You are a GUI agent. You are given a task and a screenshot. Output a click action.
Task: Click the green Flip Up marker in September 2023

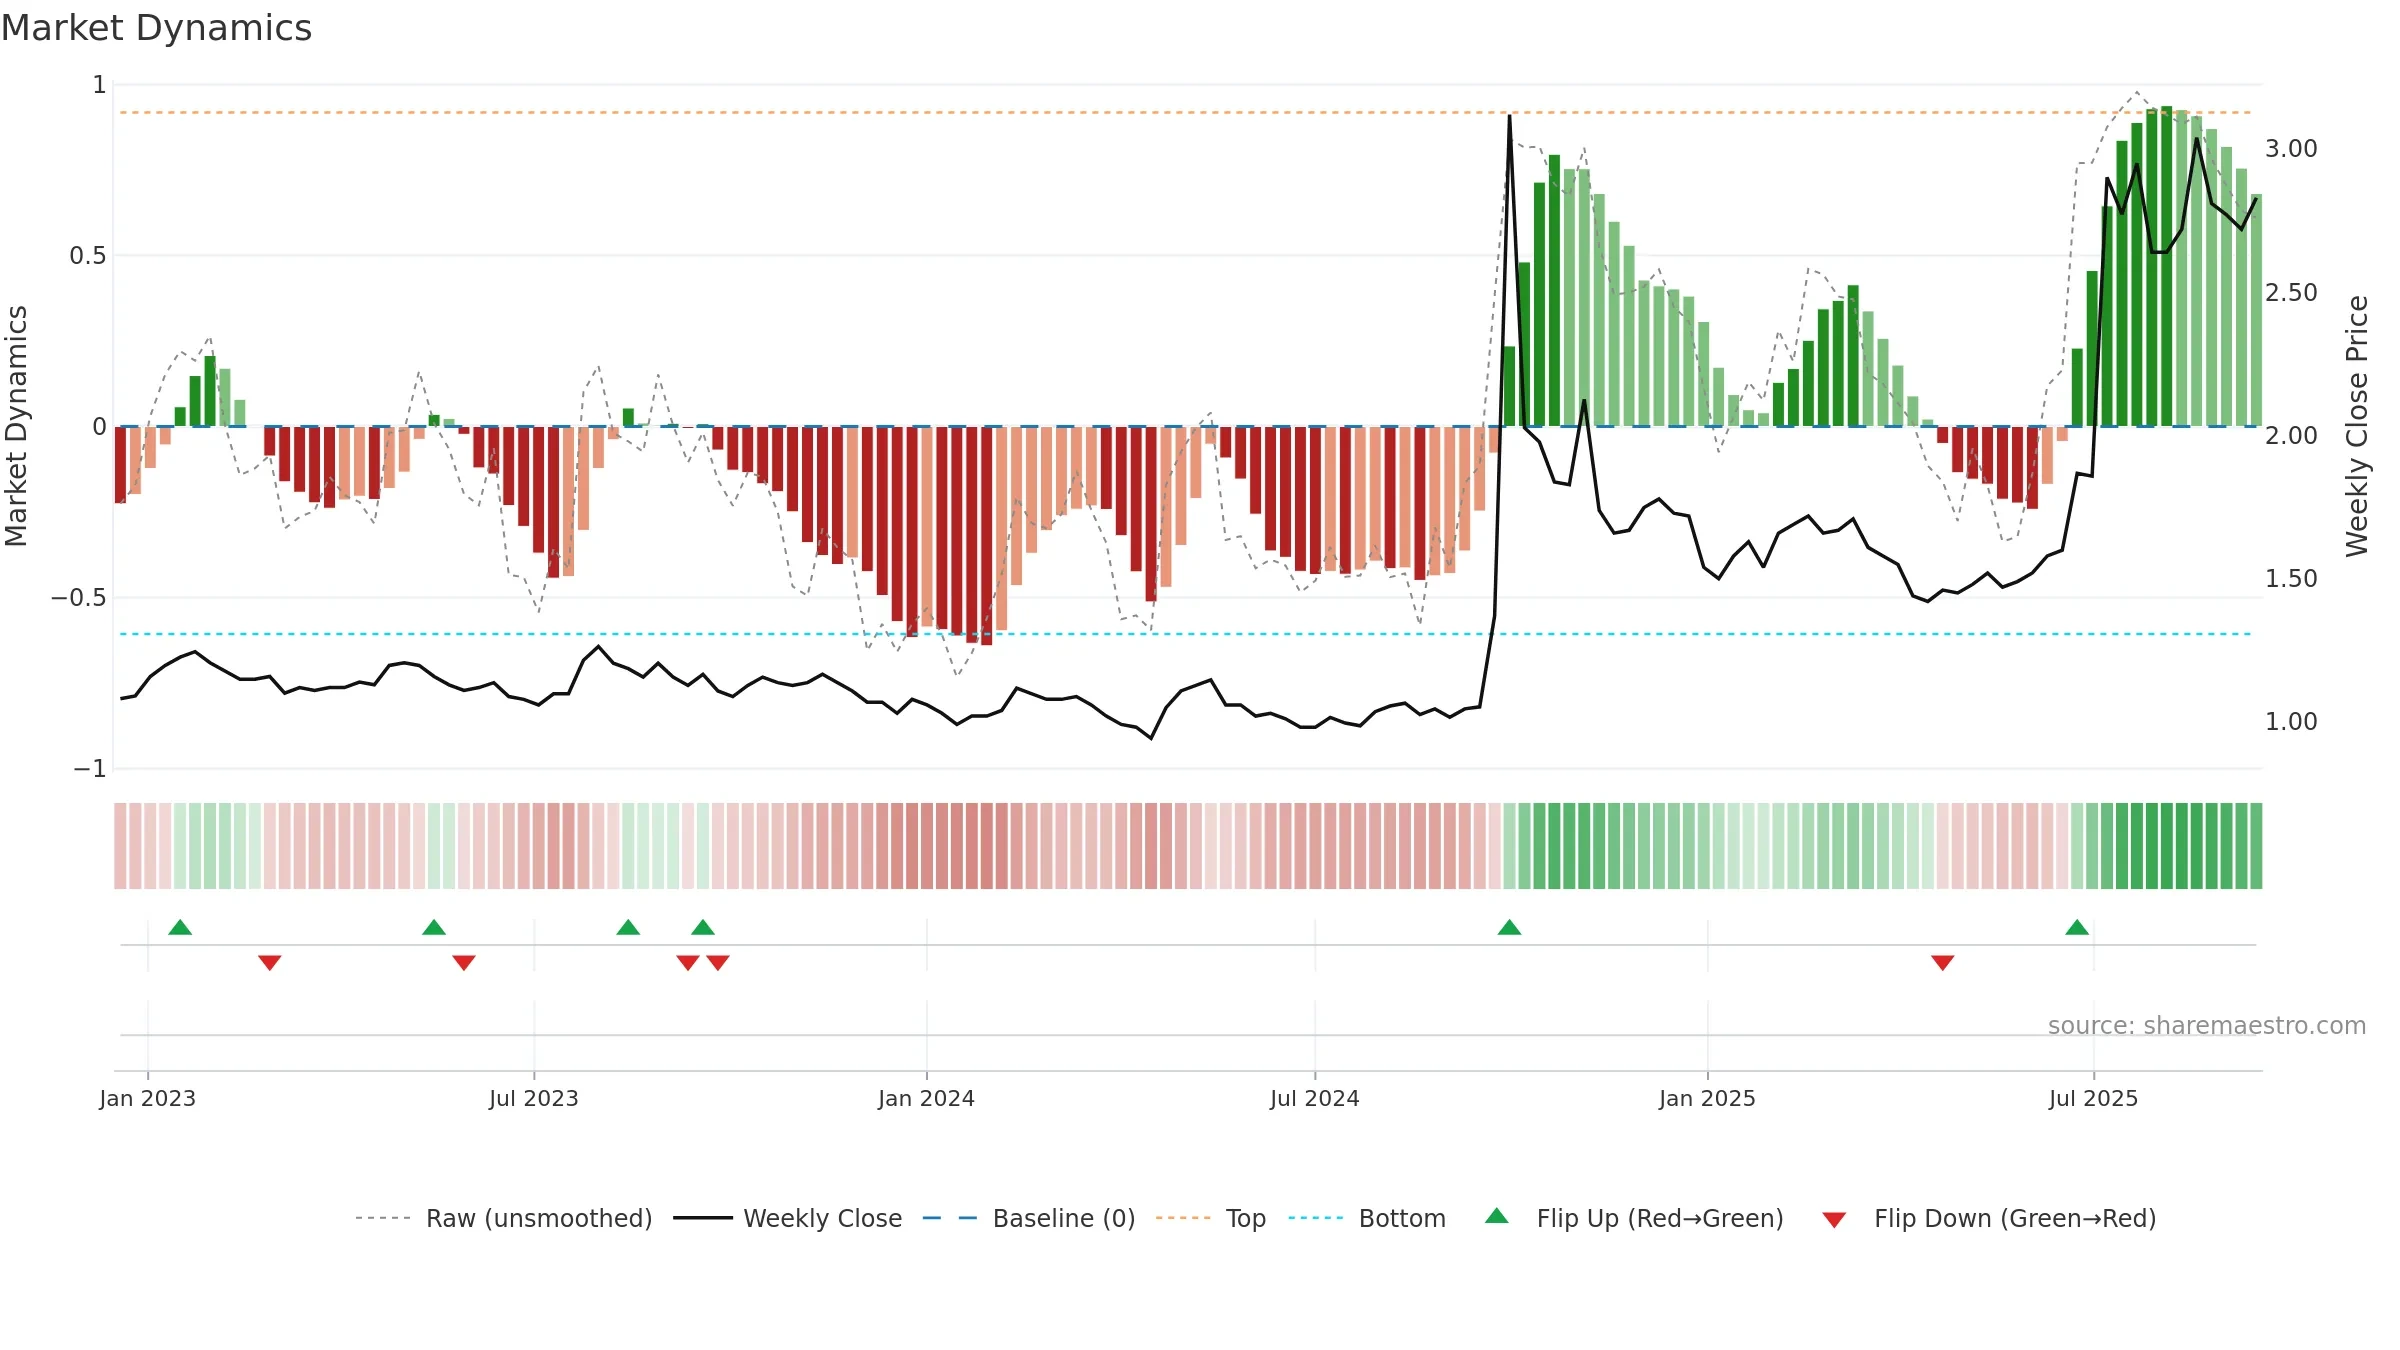pos(703,928)
